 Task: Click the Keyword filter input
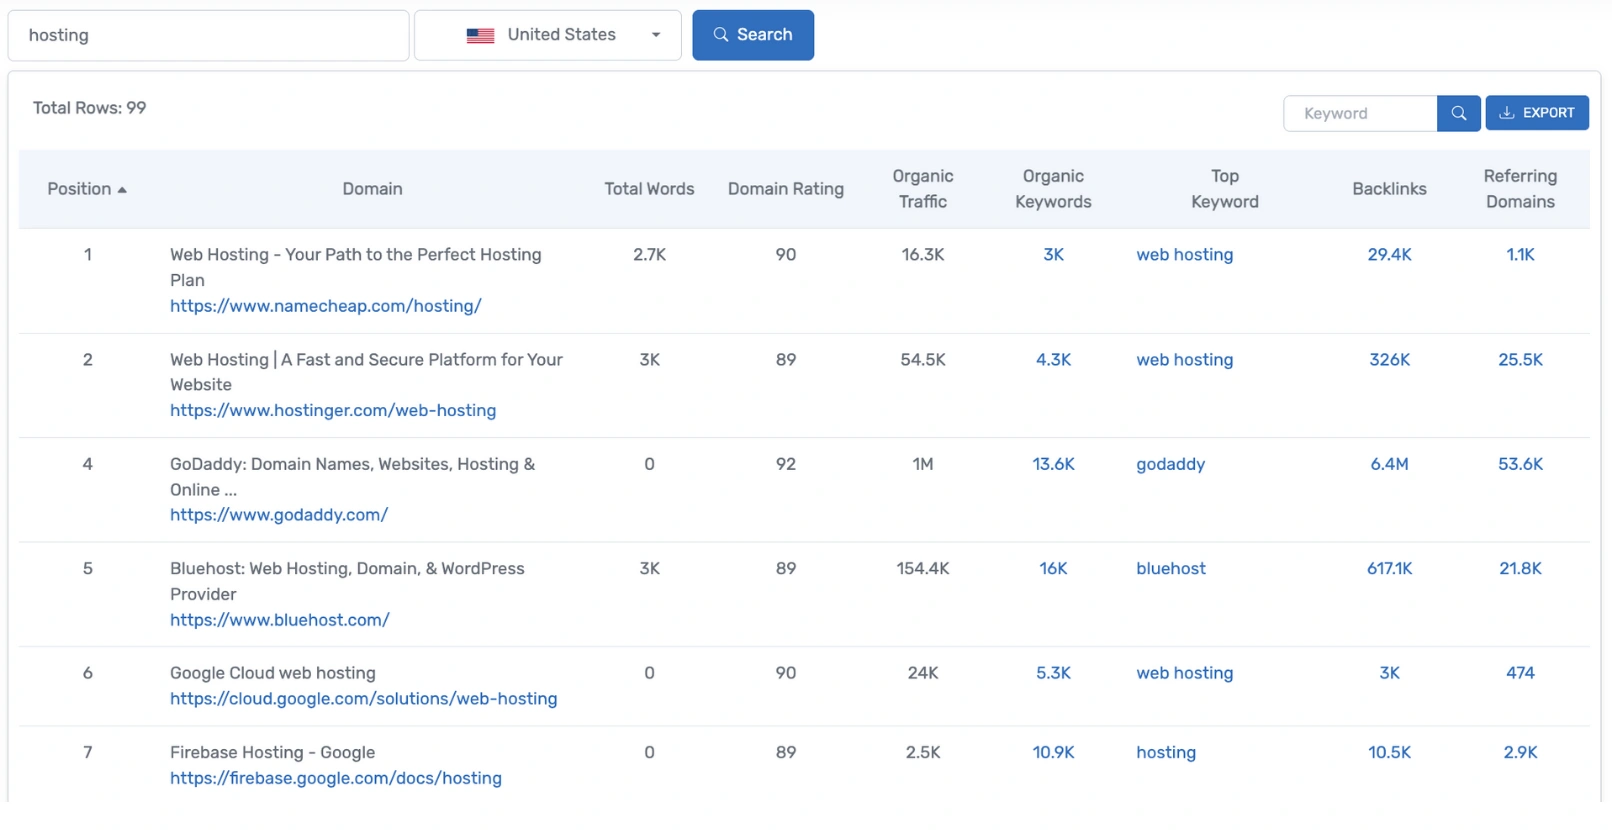[x=1360, y=113]
